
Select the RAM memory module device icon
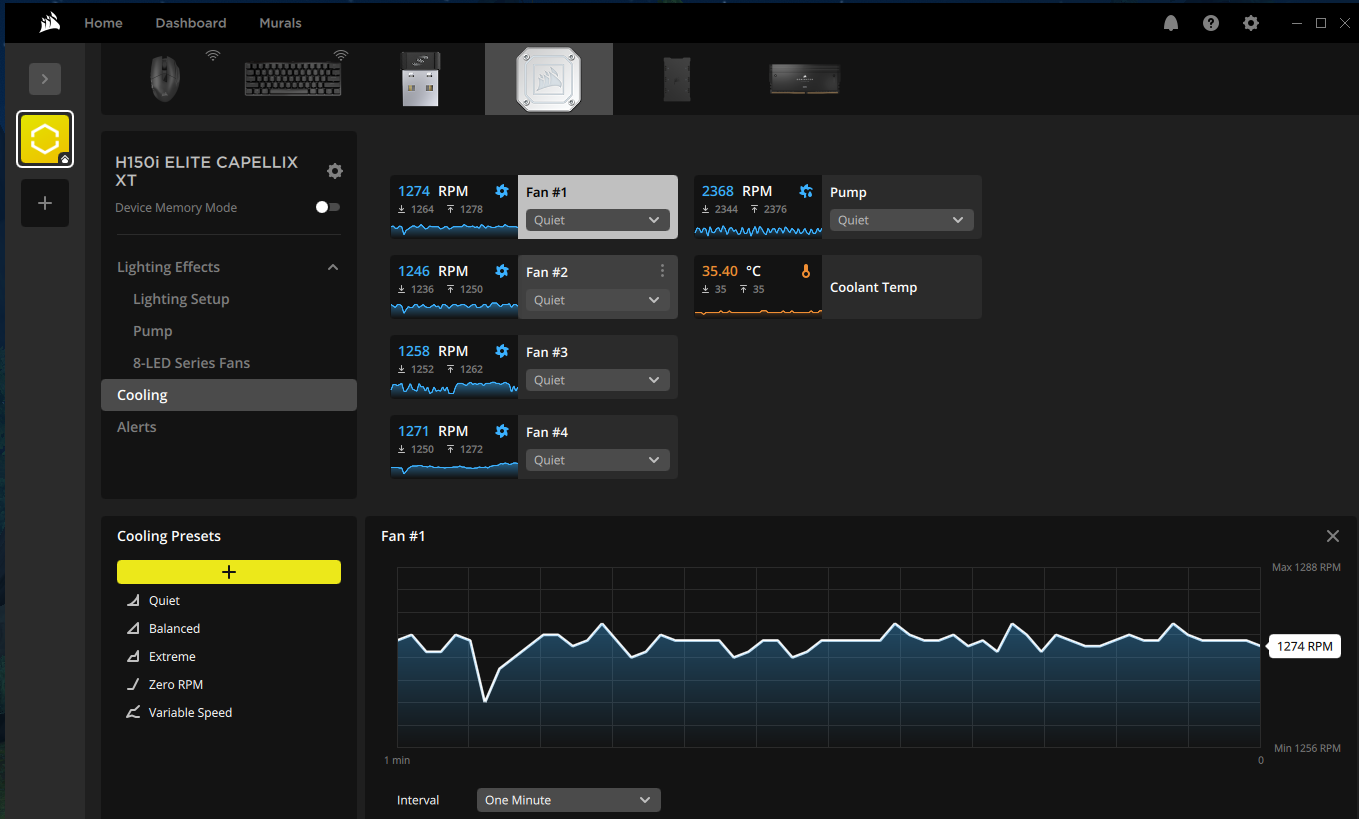pos(804,79)
